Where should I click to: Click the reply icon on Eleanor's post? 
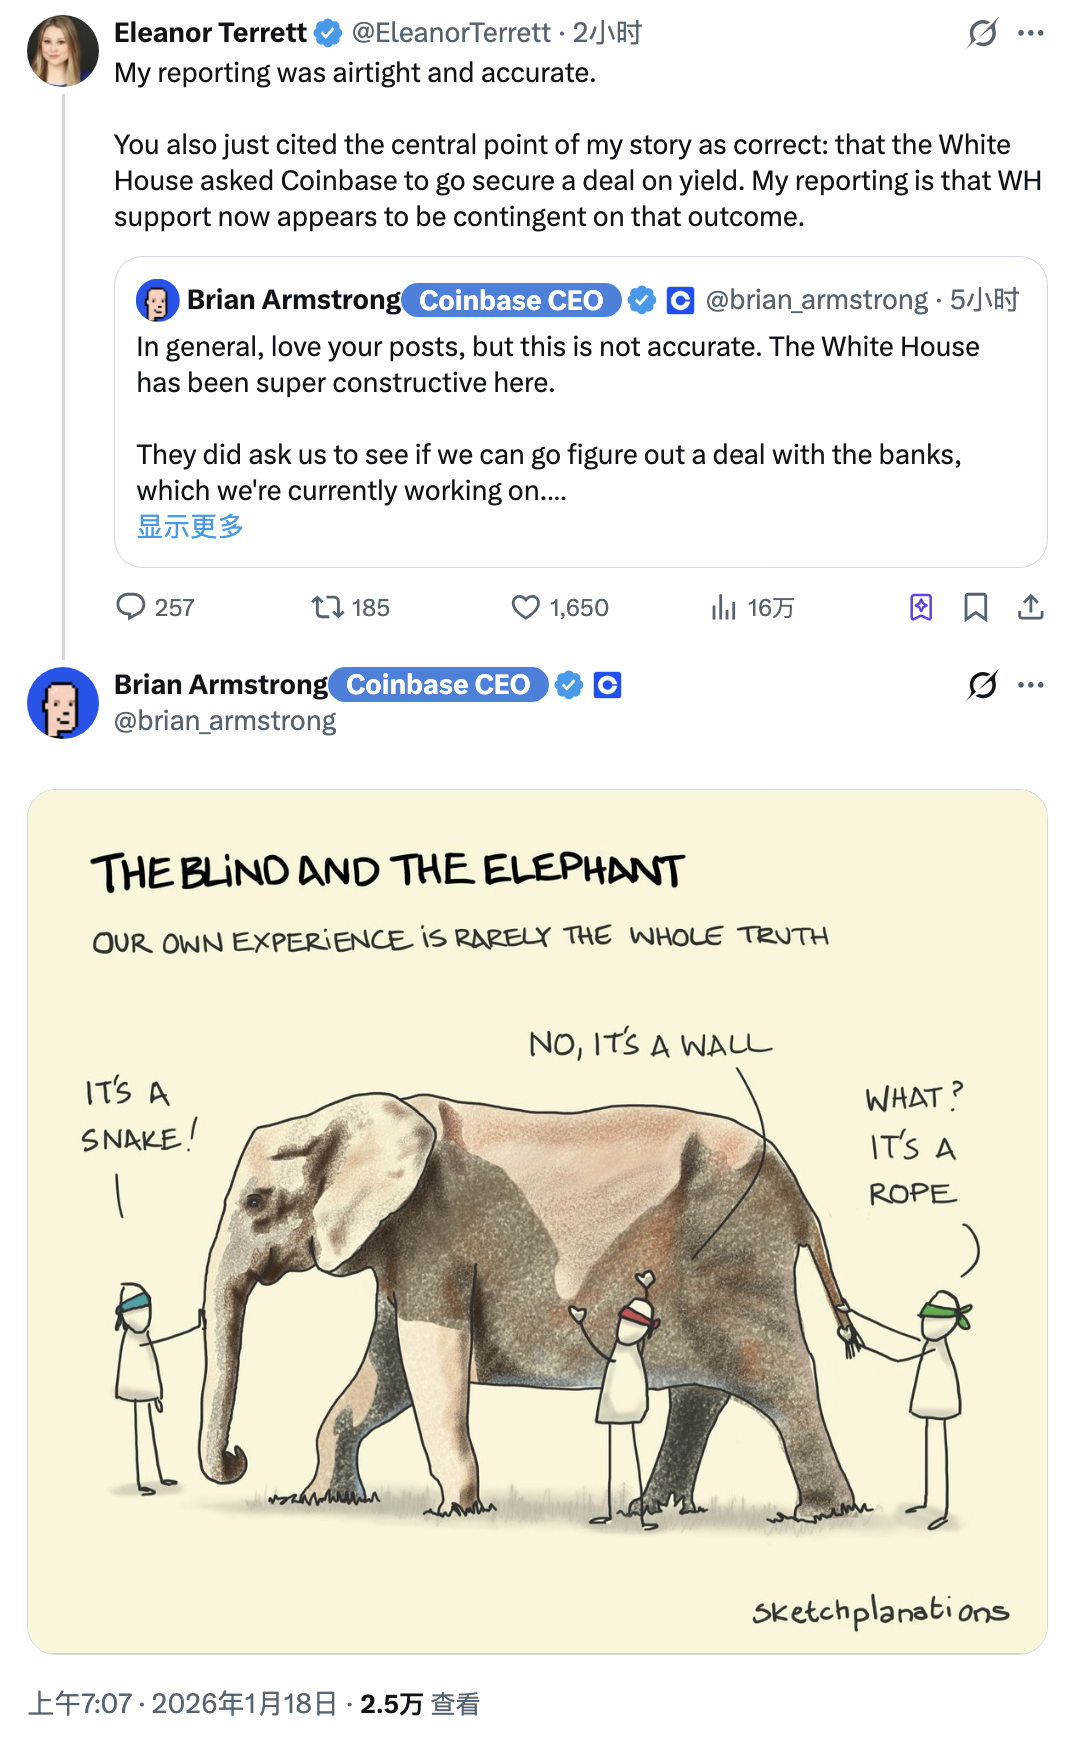point(131,607)
